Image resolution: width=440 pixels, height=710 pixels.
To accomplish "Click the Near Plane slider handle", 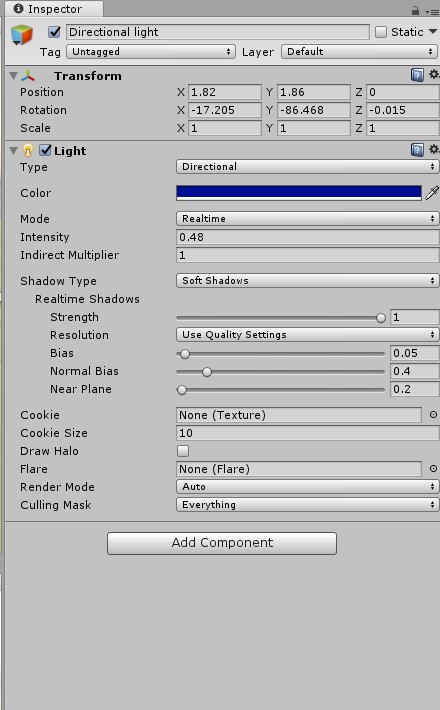I will click(x=182, y=390).
